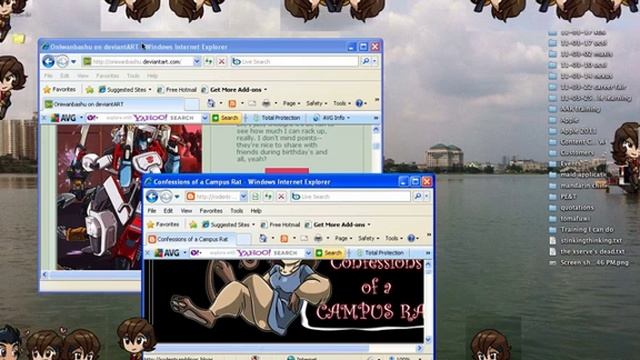
Task: Open Edit menu in Campus Rat window
Action: [168, 211]
